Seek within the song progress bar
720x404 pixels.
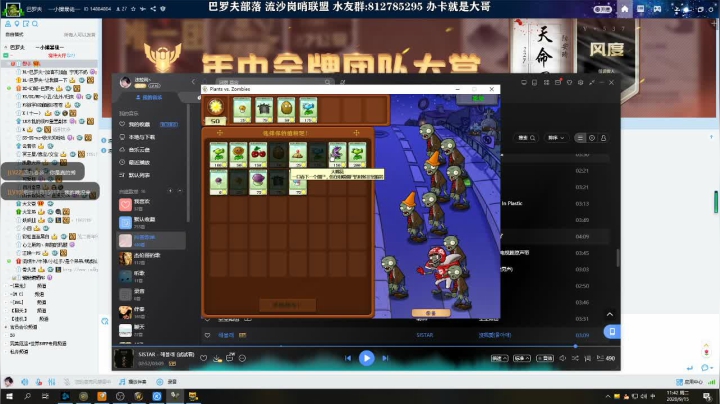366,346
